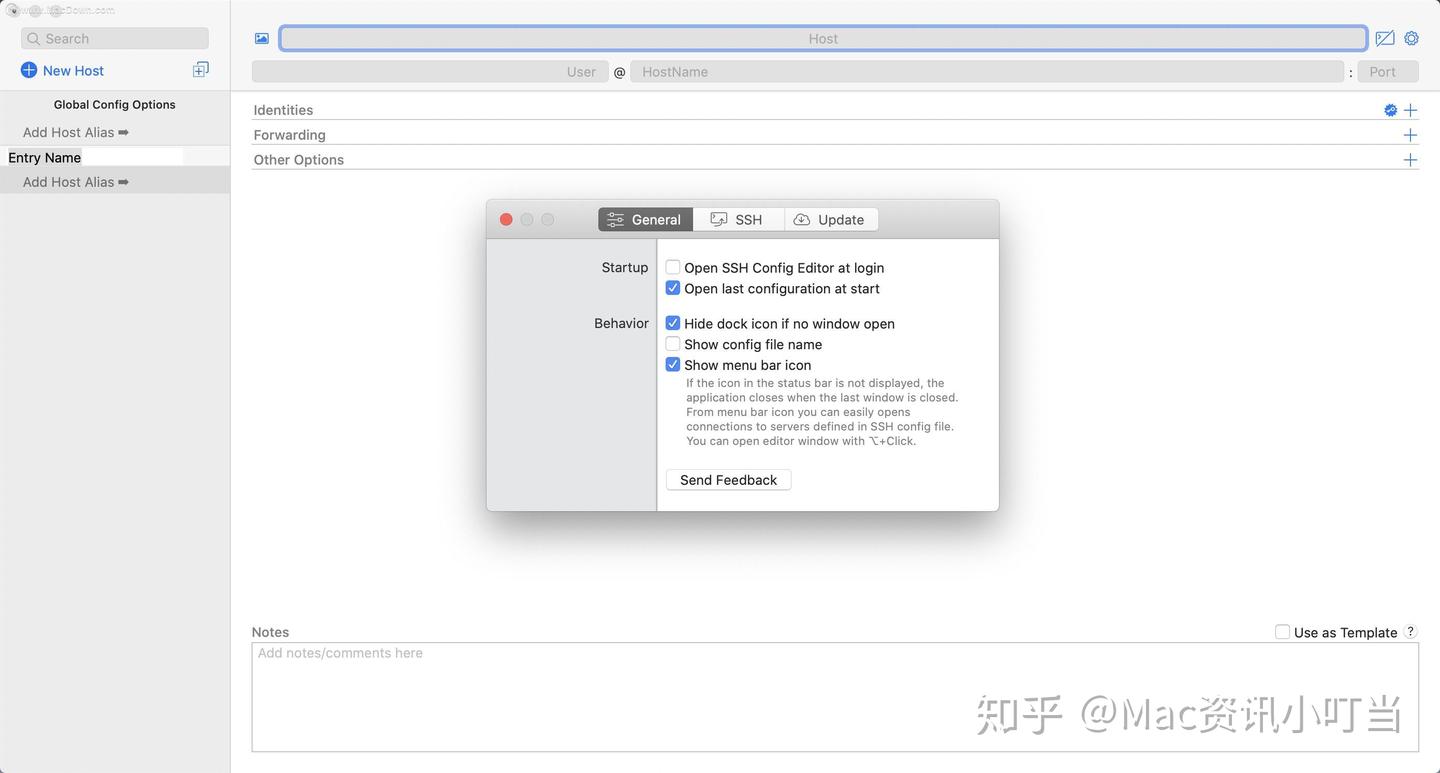Screen dimensions: 1440x773
Task: Click the duplicate host icon beside New Host
Action: pos(201,69)
